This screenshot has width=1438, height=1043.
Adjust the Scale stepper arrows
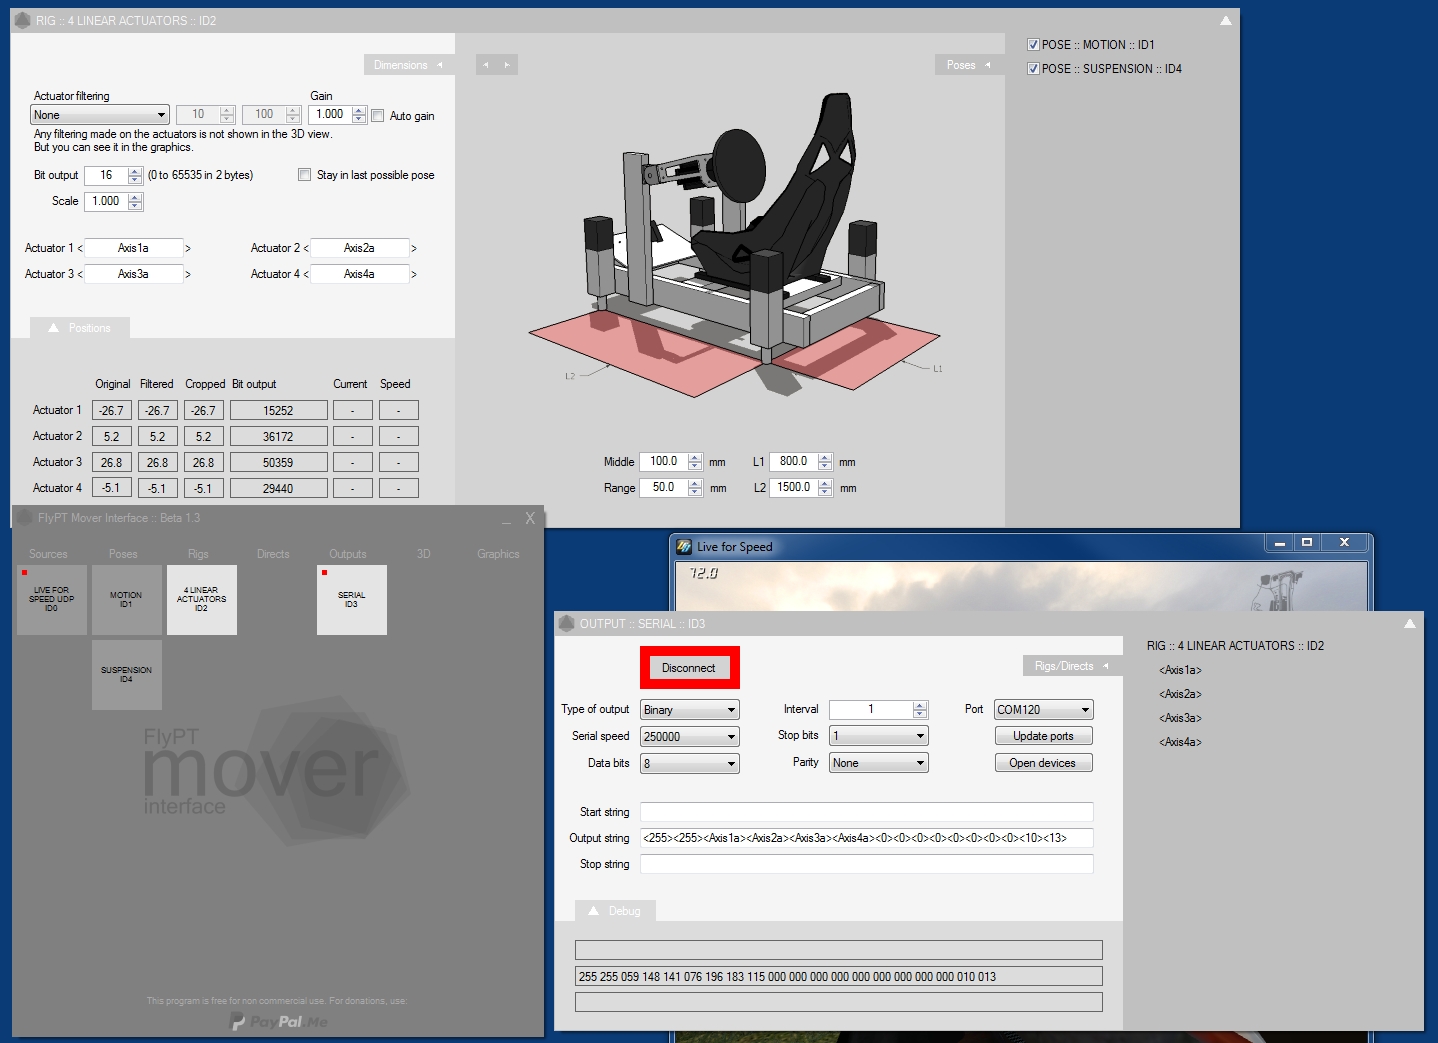(x=135, y=202)
